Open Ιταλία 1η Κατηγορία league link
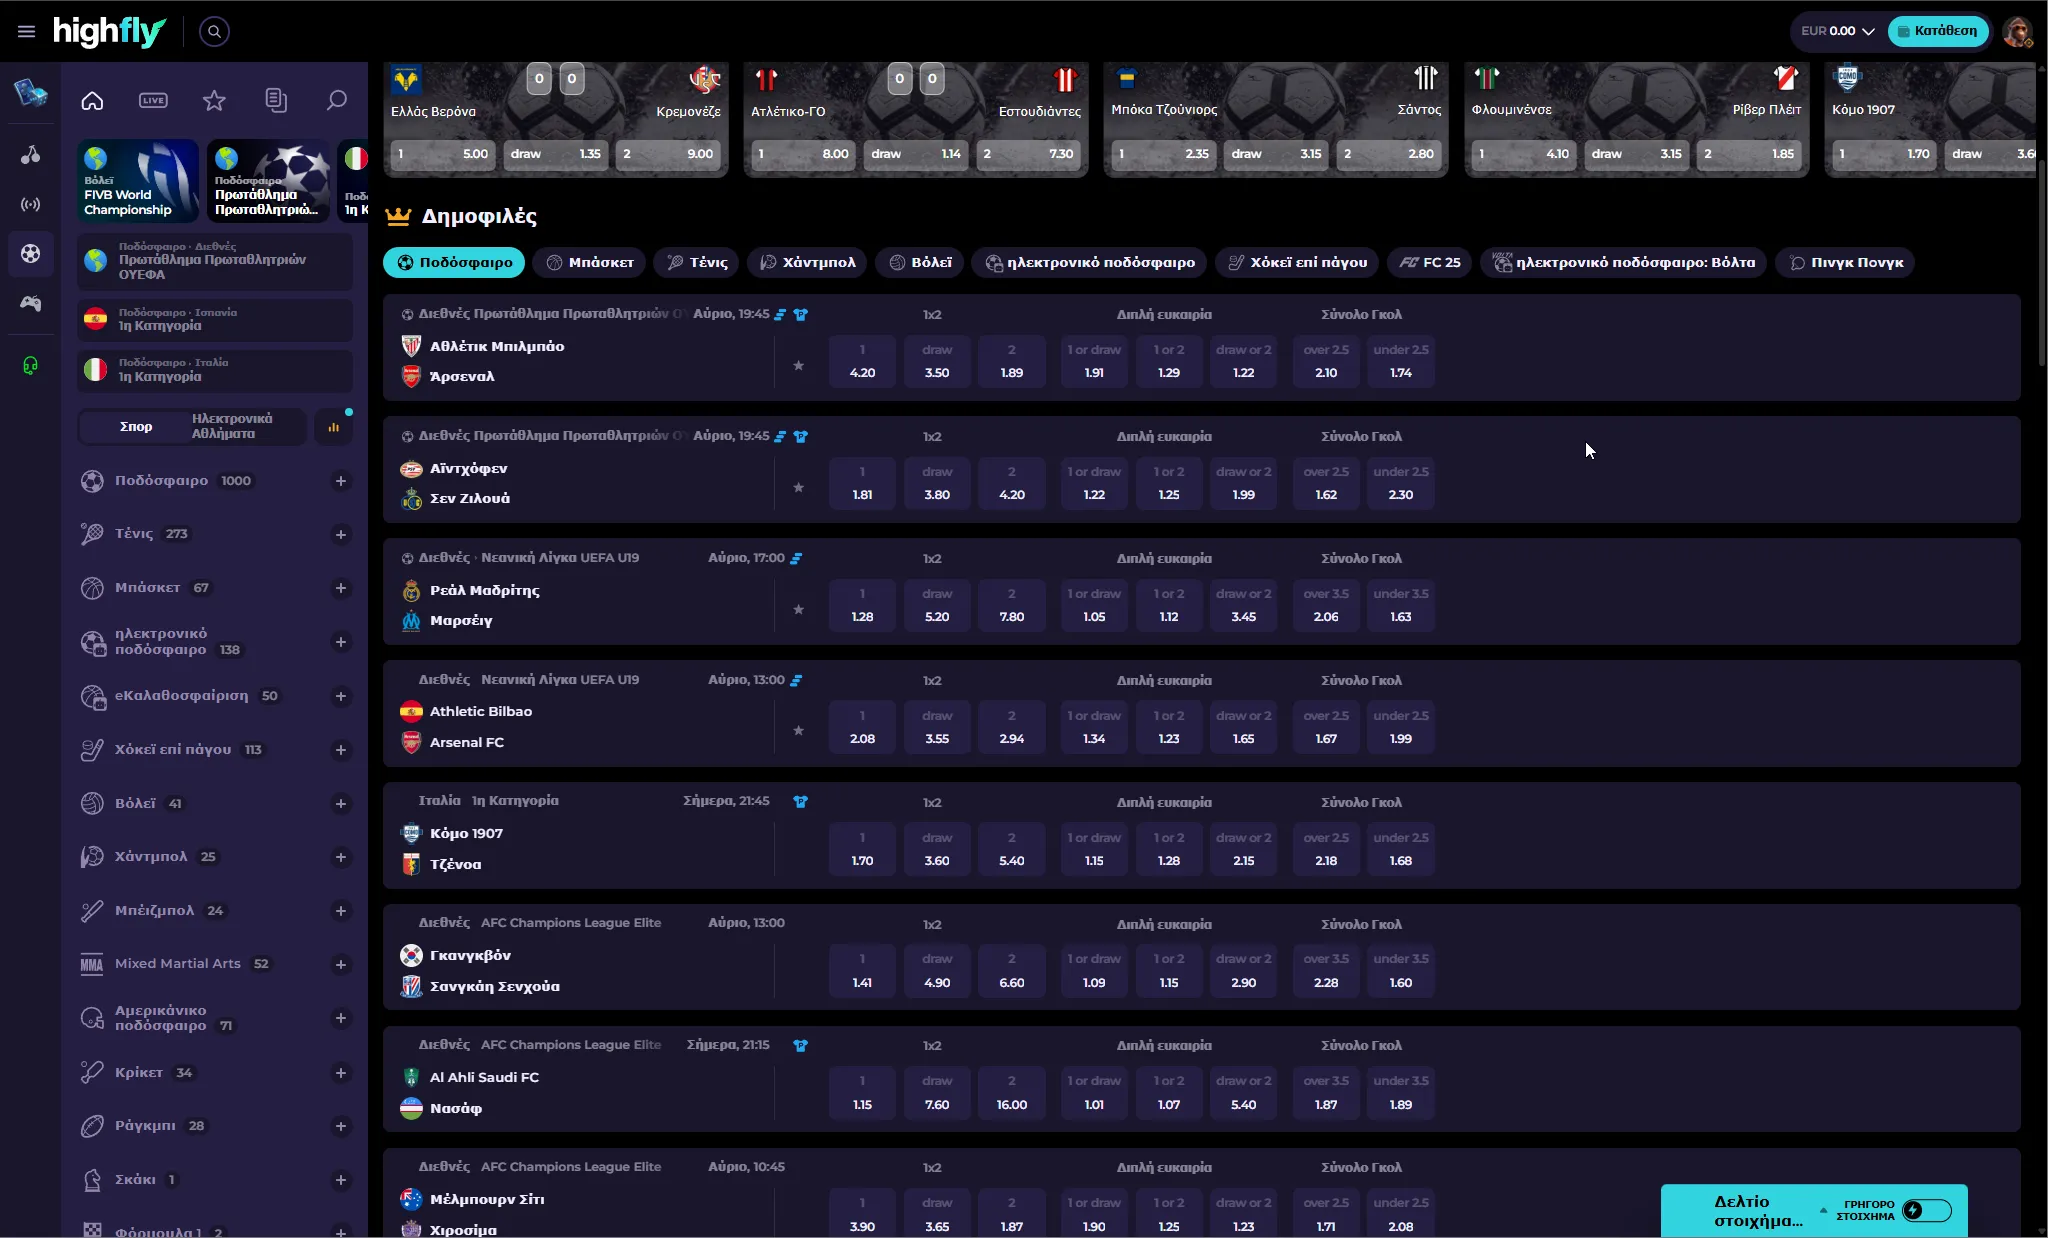This screenshot has height=1238, width=2048. click(215, 370)
